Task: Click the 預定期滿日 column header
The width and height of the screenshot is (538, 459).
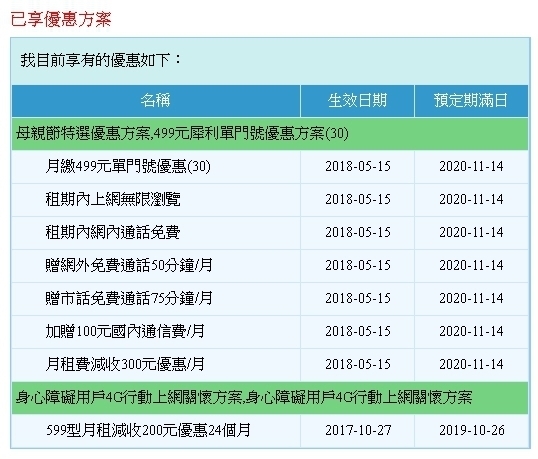Action: [x=471, y=101]
